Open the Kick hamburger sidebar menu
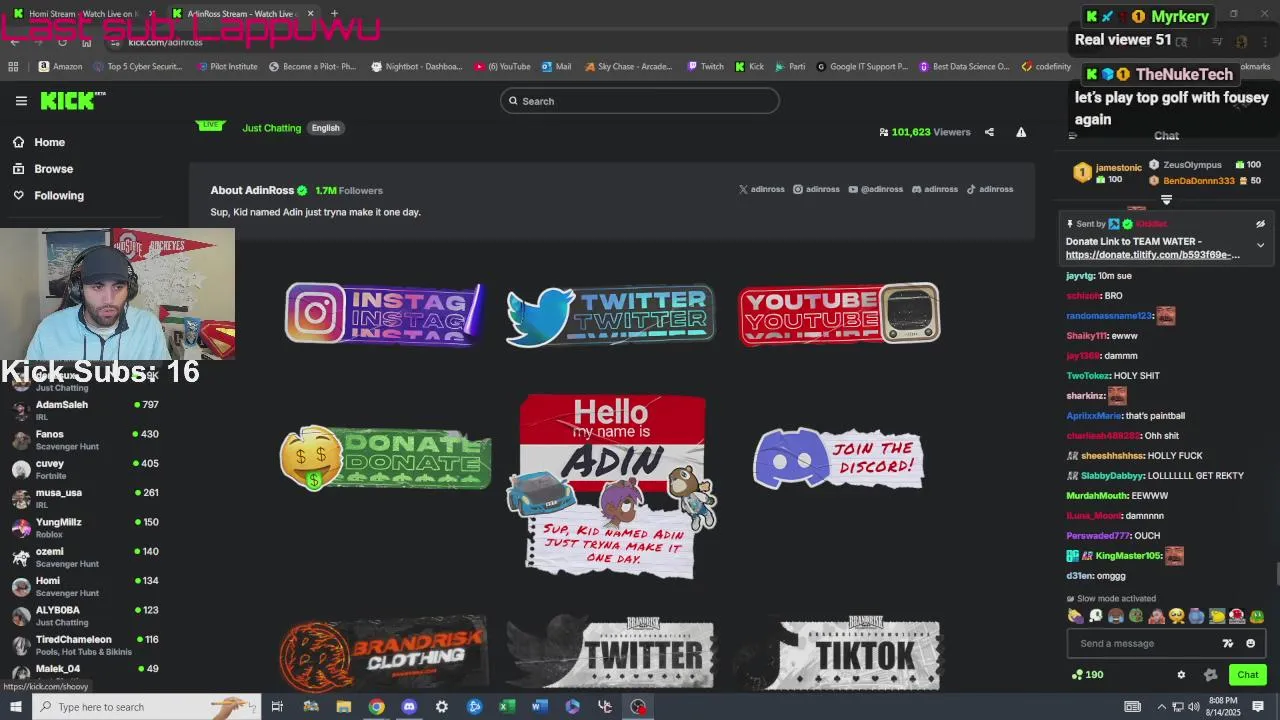This screenshot has width=1280, height=720. [21, 101]
